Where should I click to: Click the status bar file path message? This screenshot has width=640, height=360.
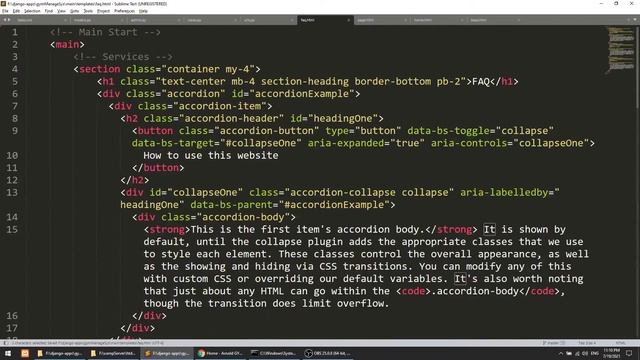88,343
